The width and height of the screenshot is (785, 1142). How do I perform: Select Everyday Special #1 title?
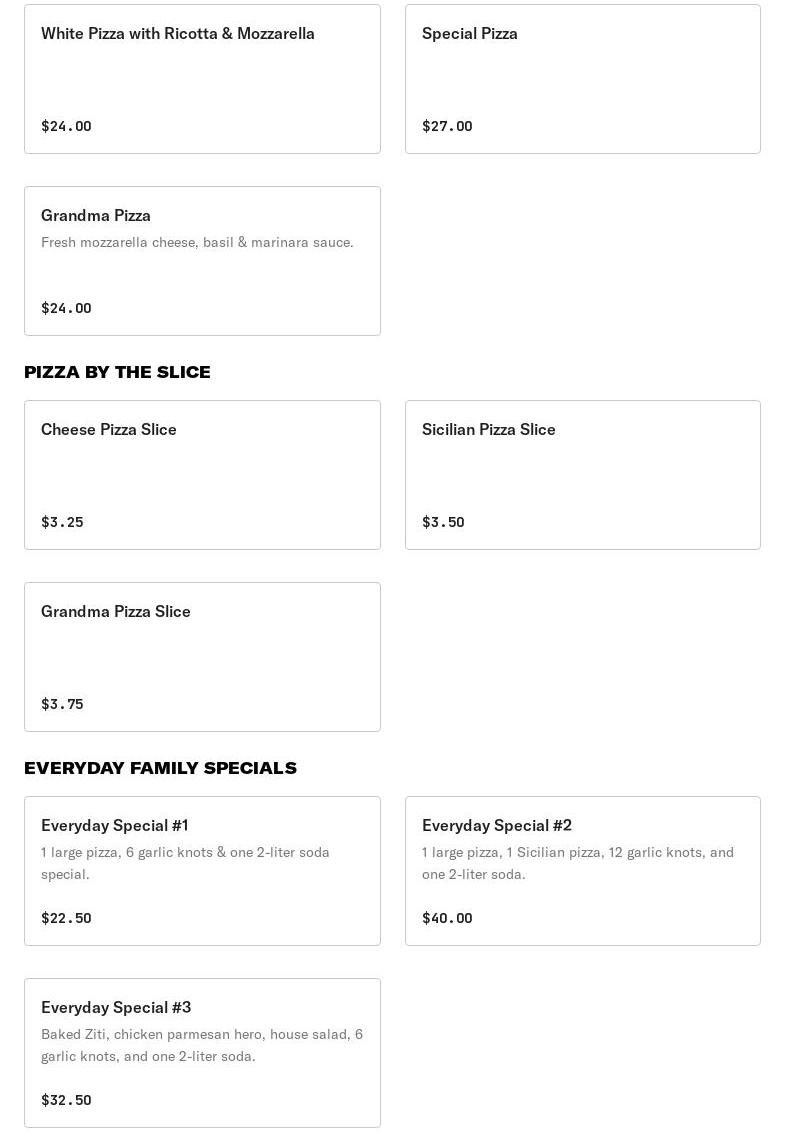(115, 826)
